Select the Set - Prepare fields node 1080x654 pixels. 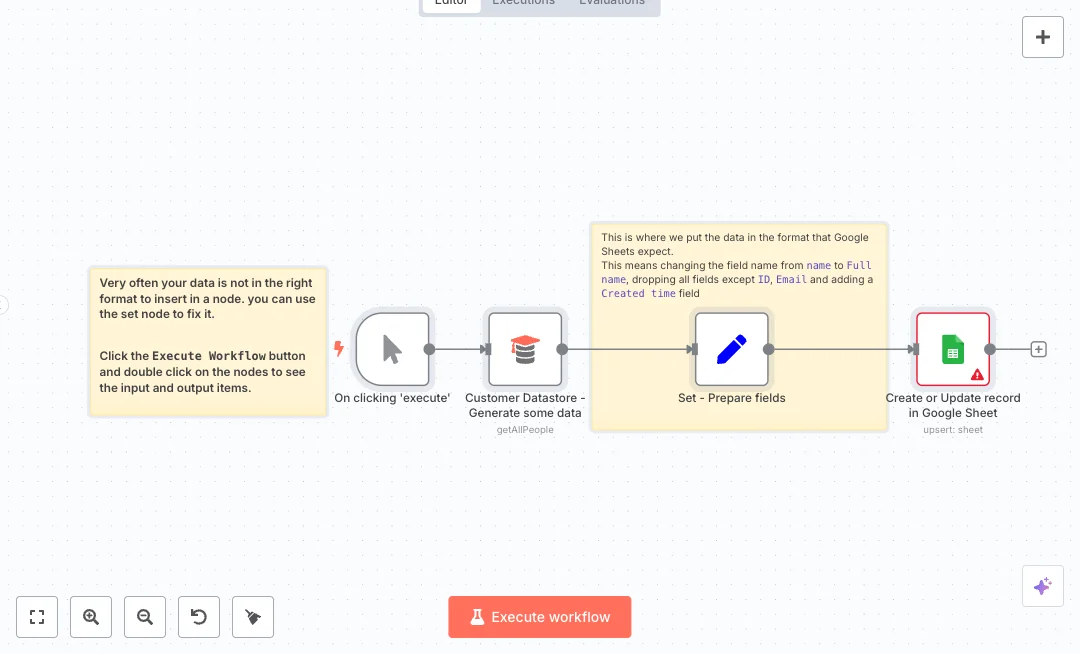click(x=731, y=349)
